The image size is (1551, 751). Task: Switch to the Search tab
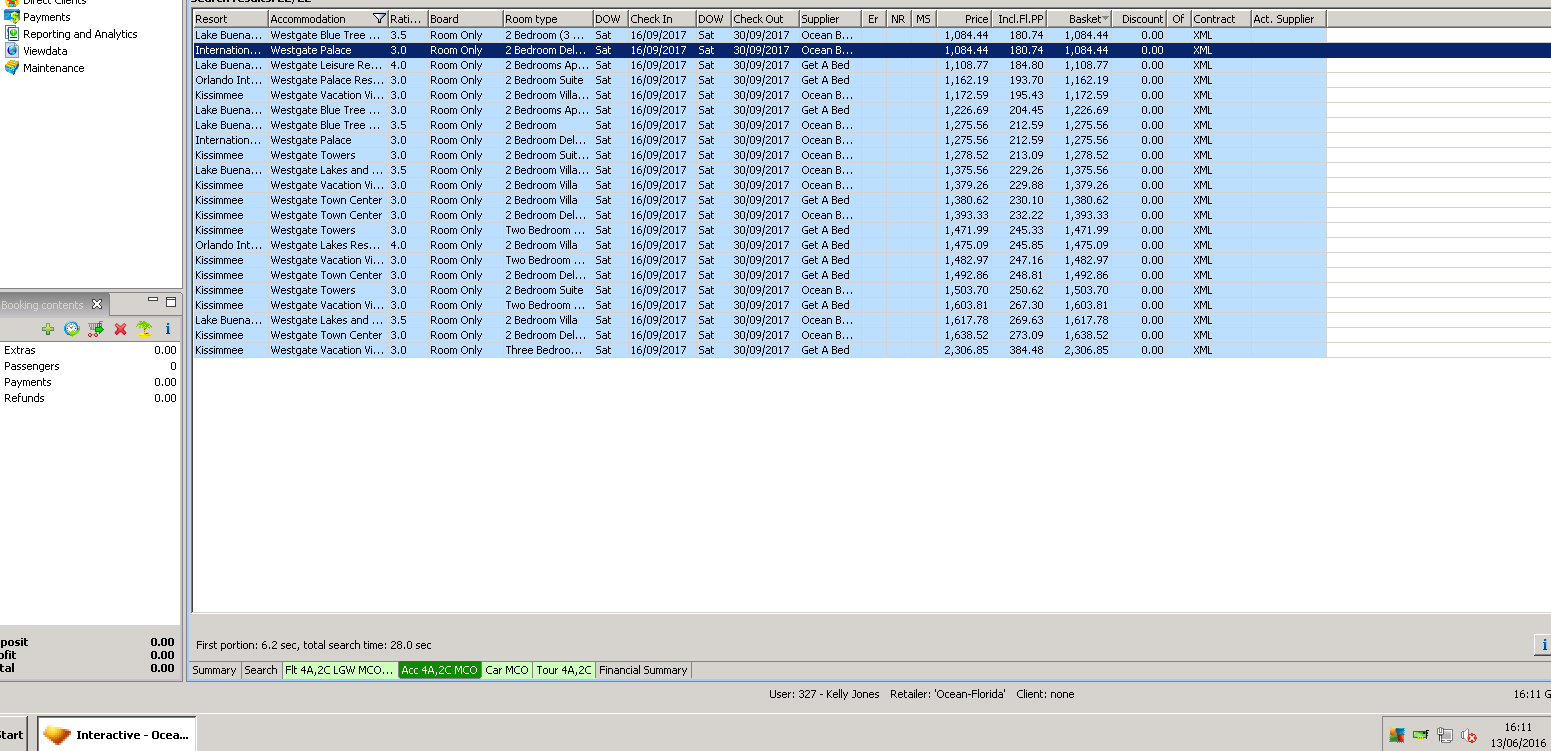[261, 670]
